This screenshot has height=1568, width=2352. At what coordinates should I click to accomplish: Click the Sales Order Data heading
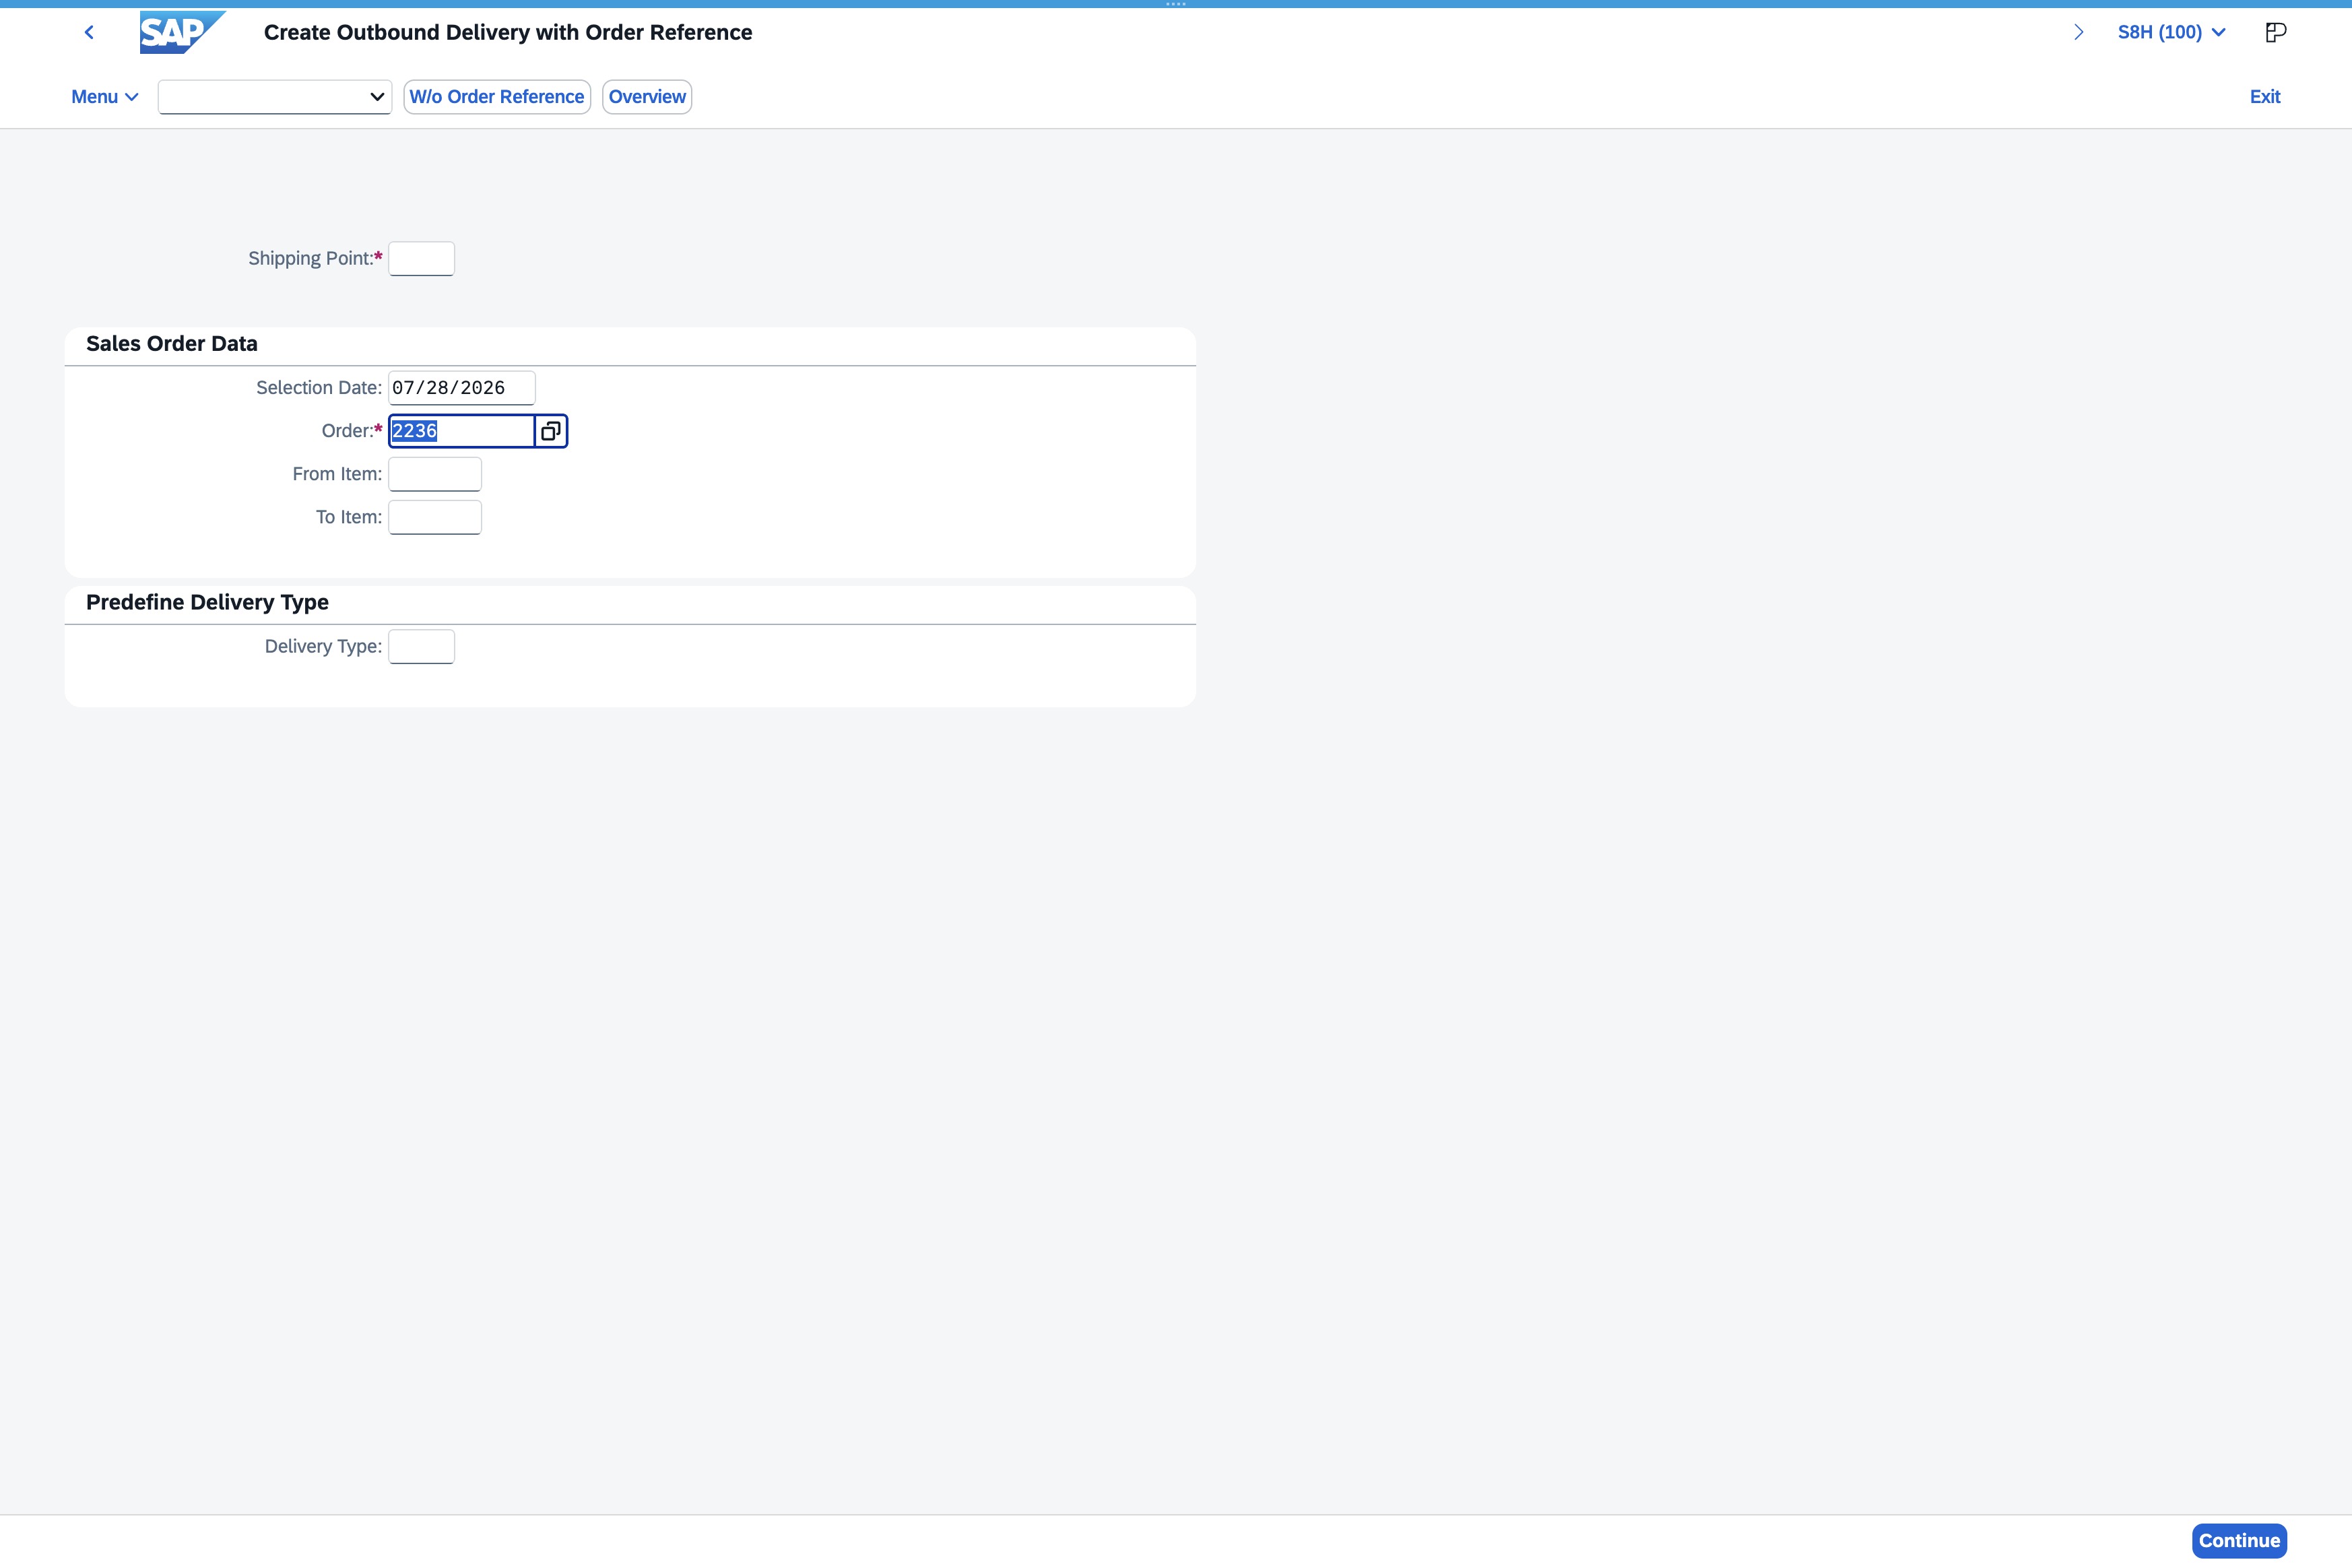pos(172,344)
